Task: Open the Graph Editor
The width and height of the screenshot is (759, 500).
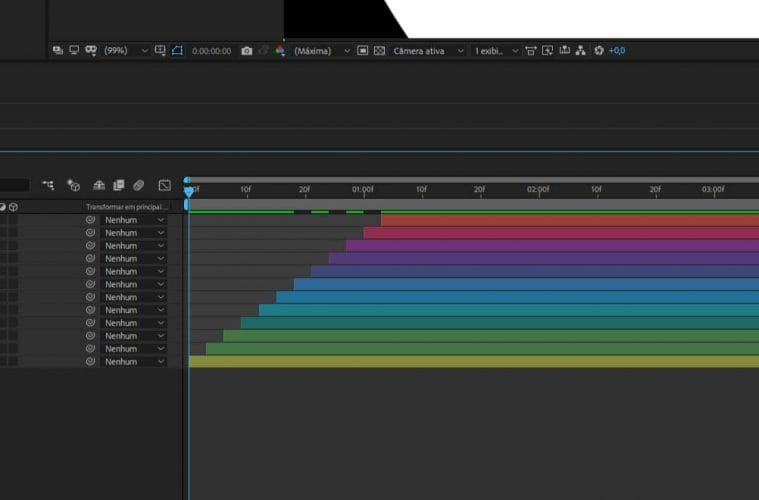Action: pos(164,185)
